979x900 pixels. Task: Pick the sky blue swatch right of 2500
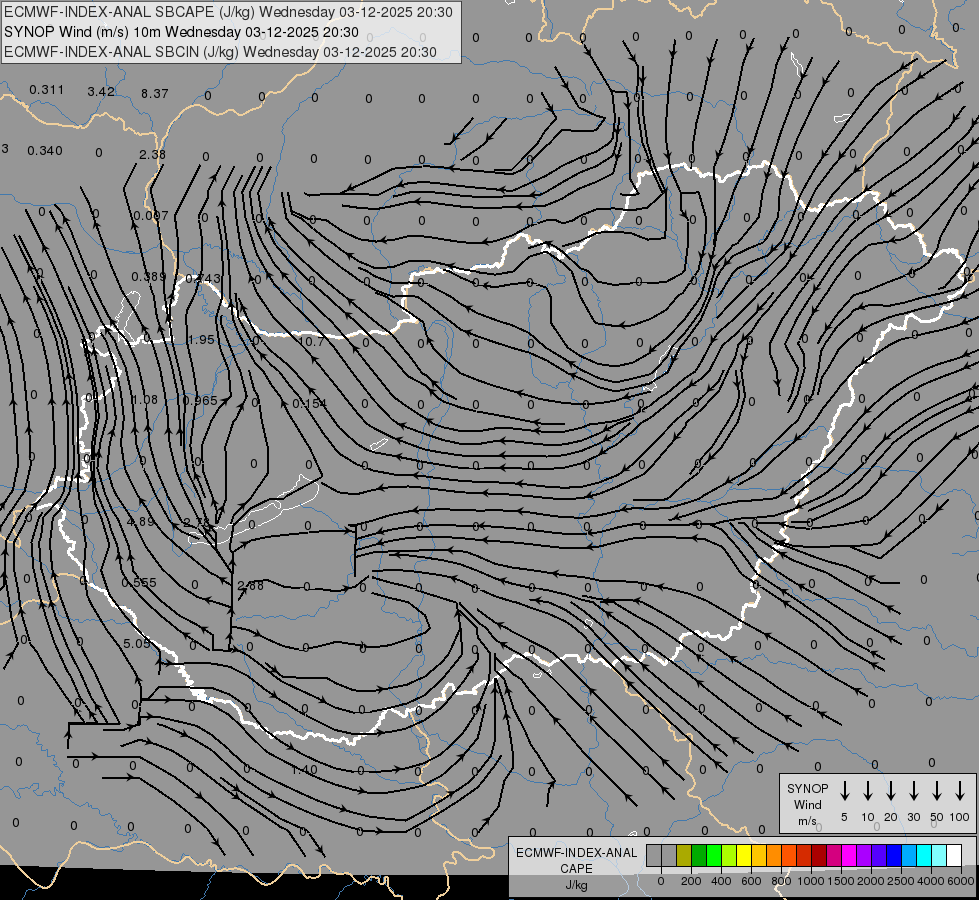(909, 855)
